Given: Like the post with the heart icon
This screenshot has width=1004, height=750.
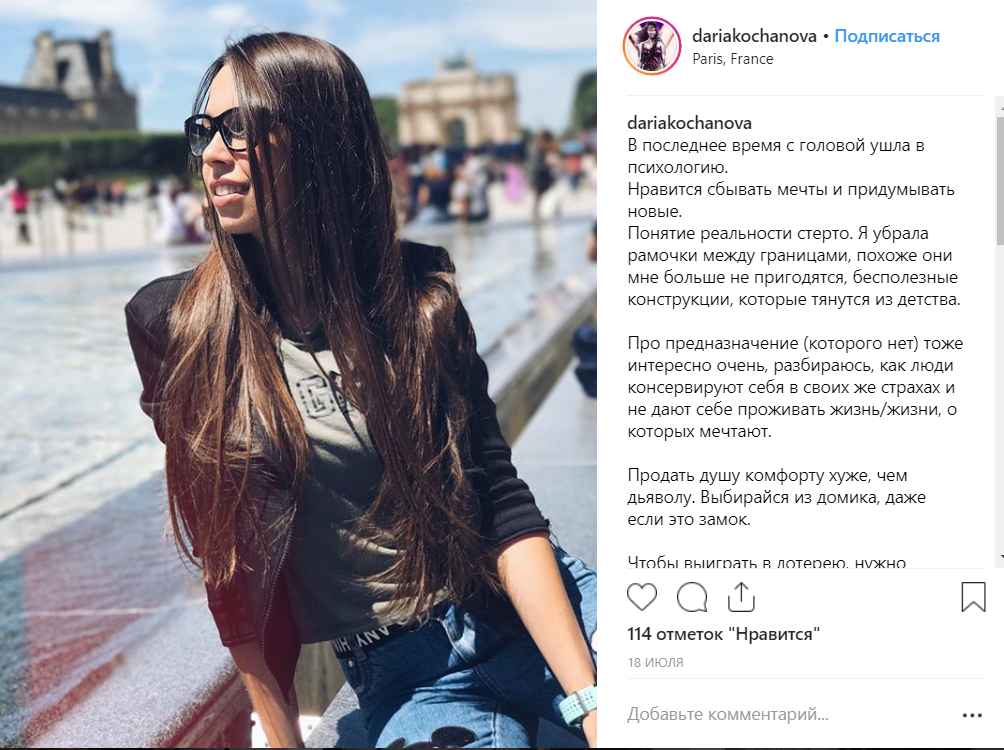Looking at the screenshot, I should click(x=642, y=597).
